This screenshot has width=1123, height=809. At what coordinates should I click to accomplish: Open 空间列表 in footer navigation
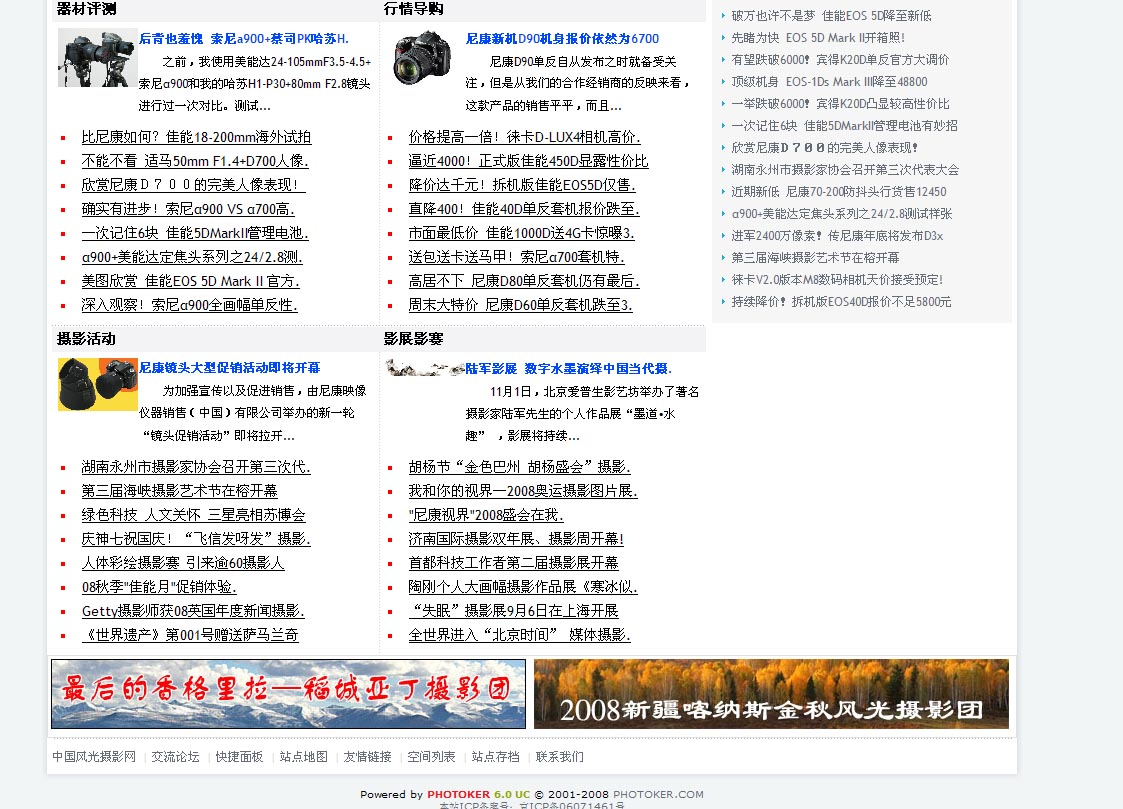click(x=431, y=757)
